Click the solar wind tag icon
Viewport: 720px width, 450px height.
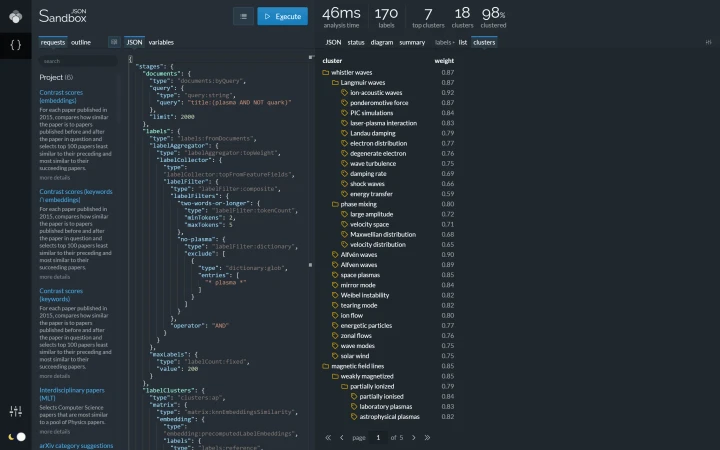[x=335, y=356]
